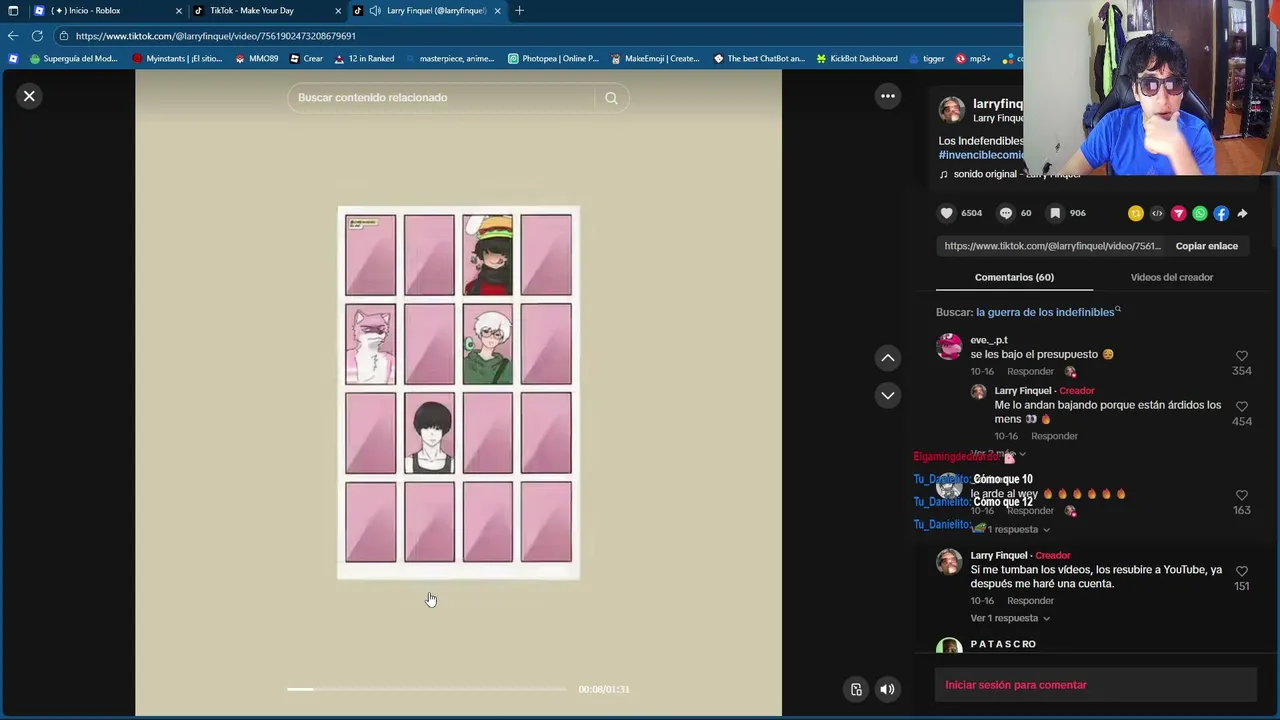Repost the video with yellow icon

pos(1135,213)
